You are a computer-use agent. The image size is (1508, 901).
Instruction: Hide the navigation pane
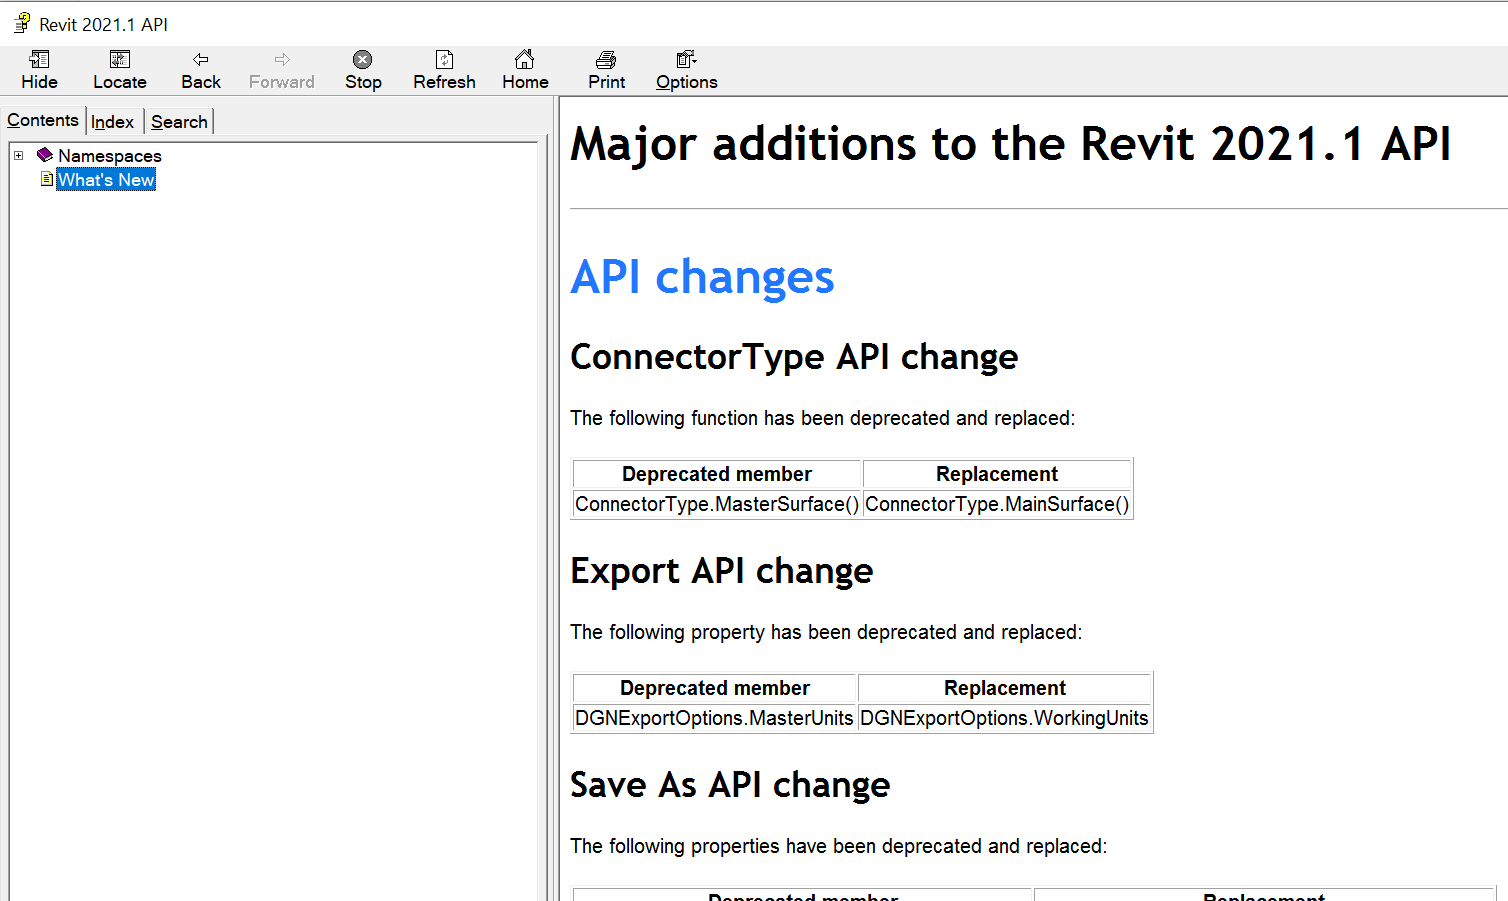[x=39, y=68]
